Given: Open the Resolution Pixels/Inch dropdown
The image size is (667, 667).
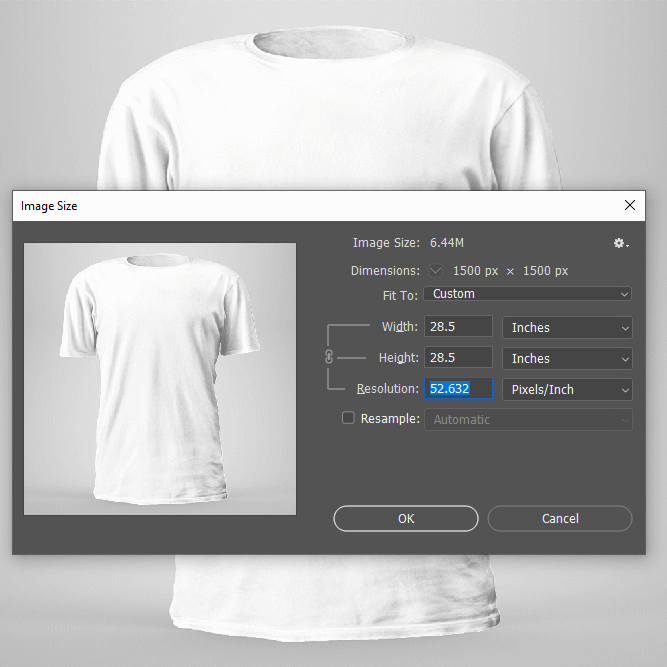Looking at the screenshot, I should tap(567, 390).
